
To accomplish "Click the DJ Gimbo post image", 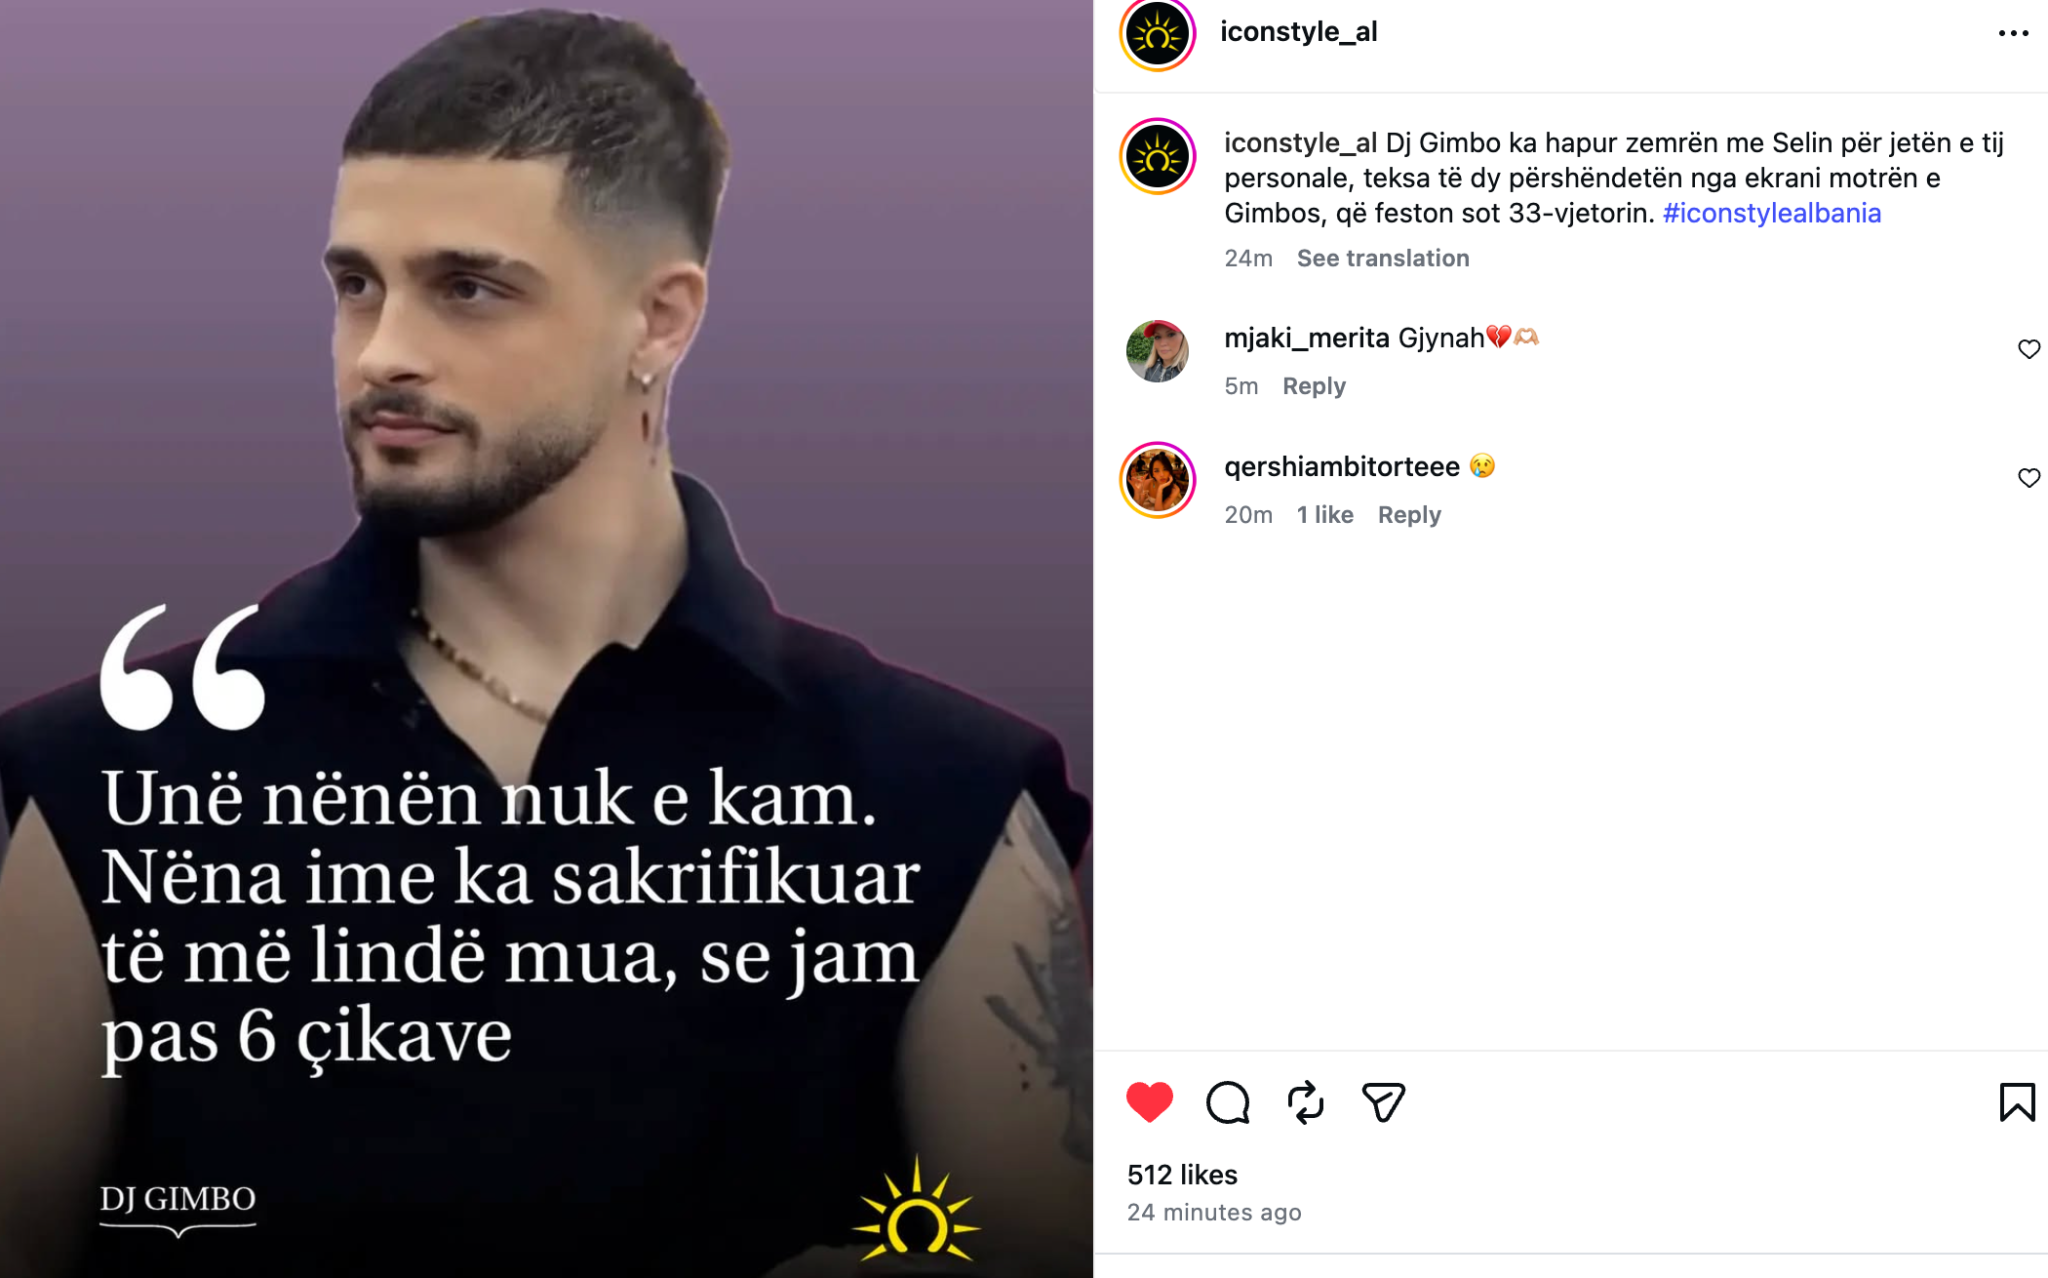I will (x=546, y=639).
